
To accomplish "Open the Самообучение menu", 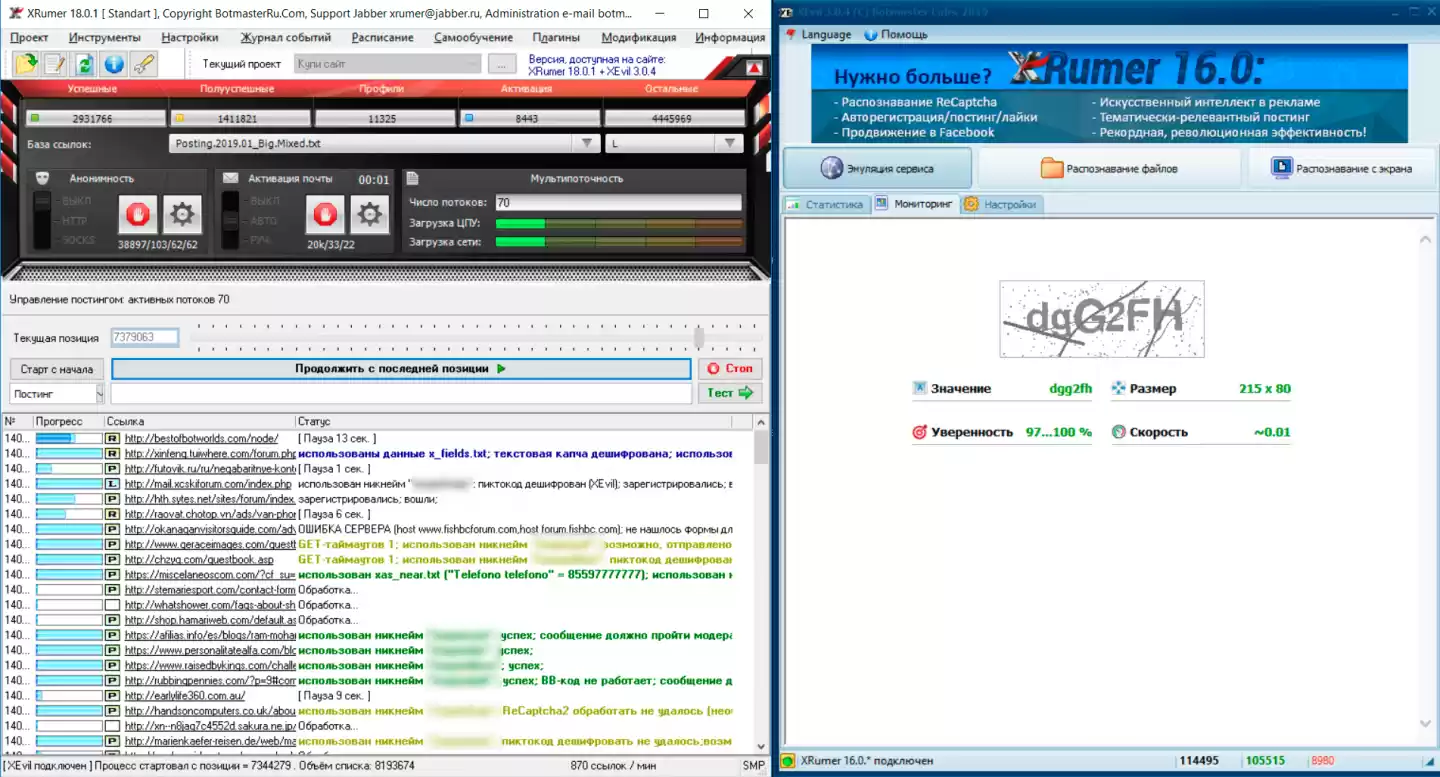I will click(474, 37).
